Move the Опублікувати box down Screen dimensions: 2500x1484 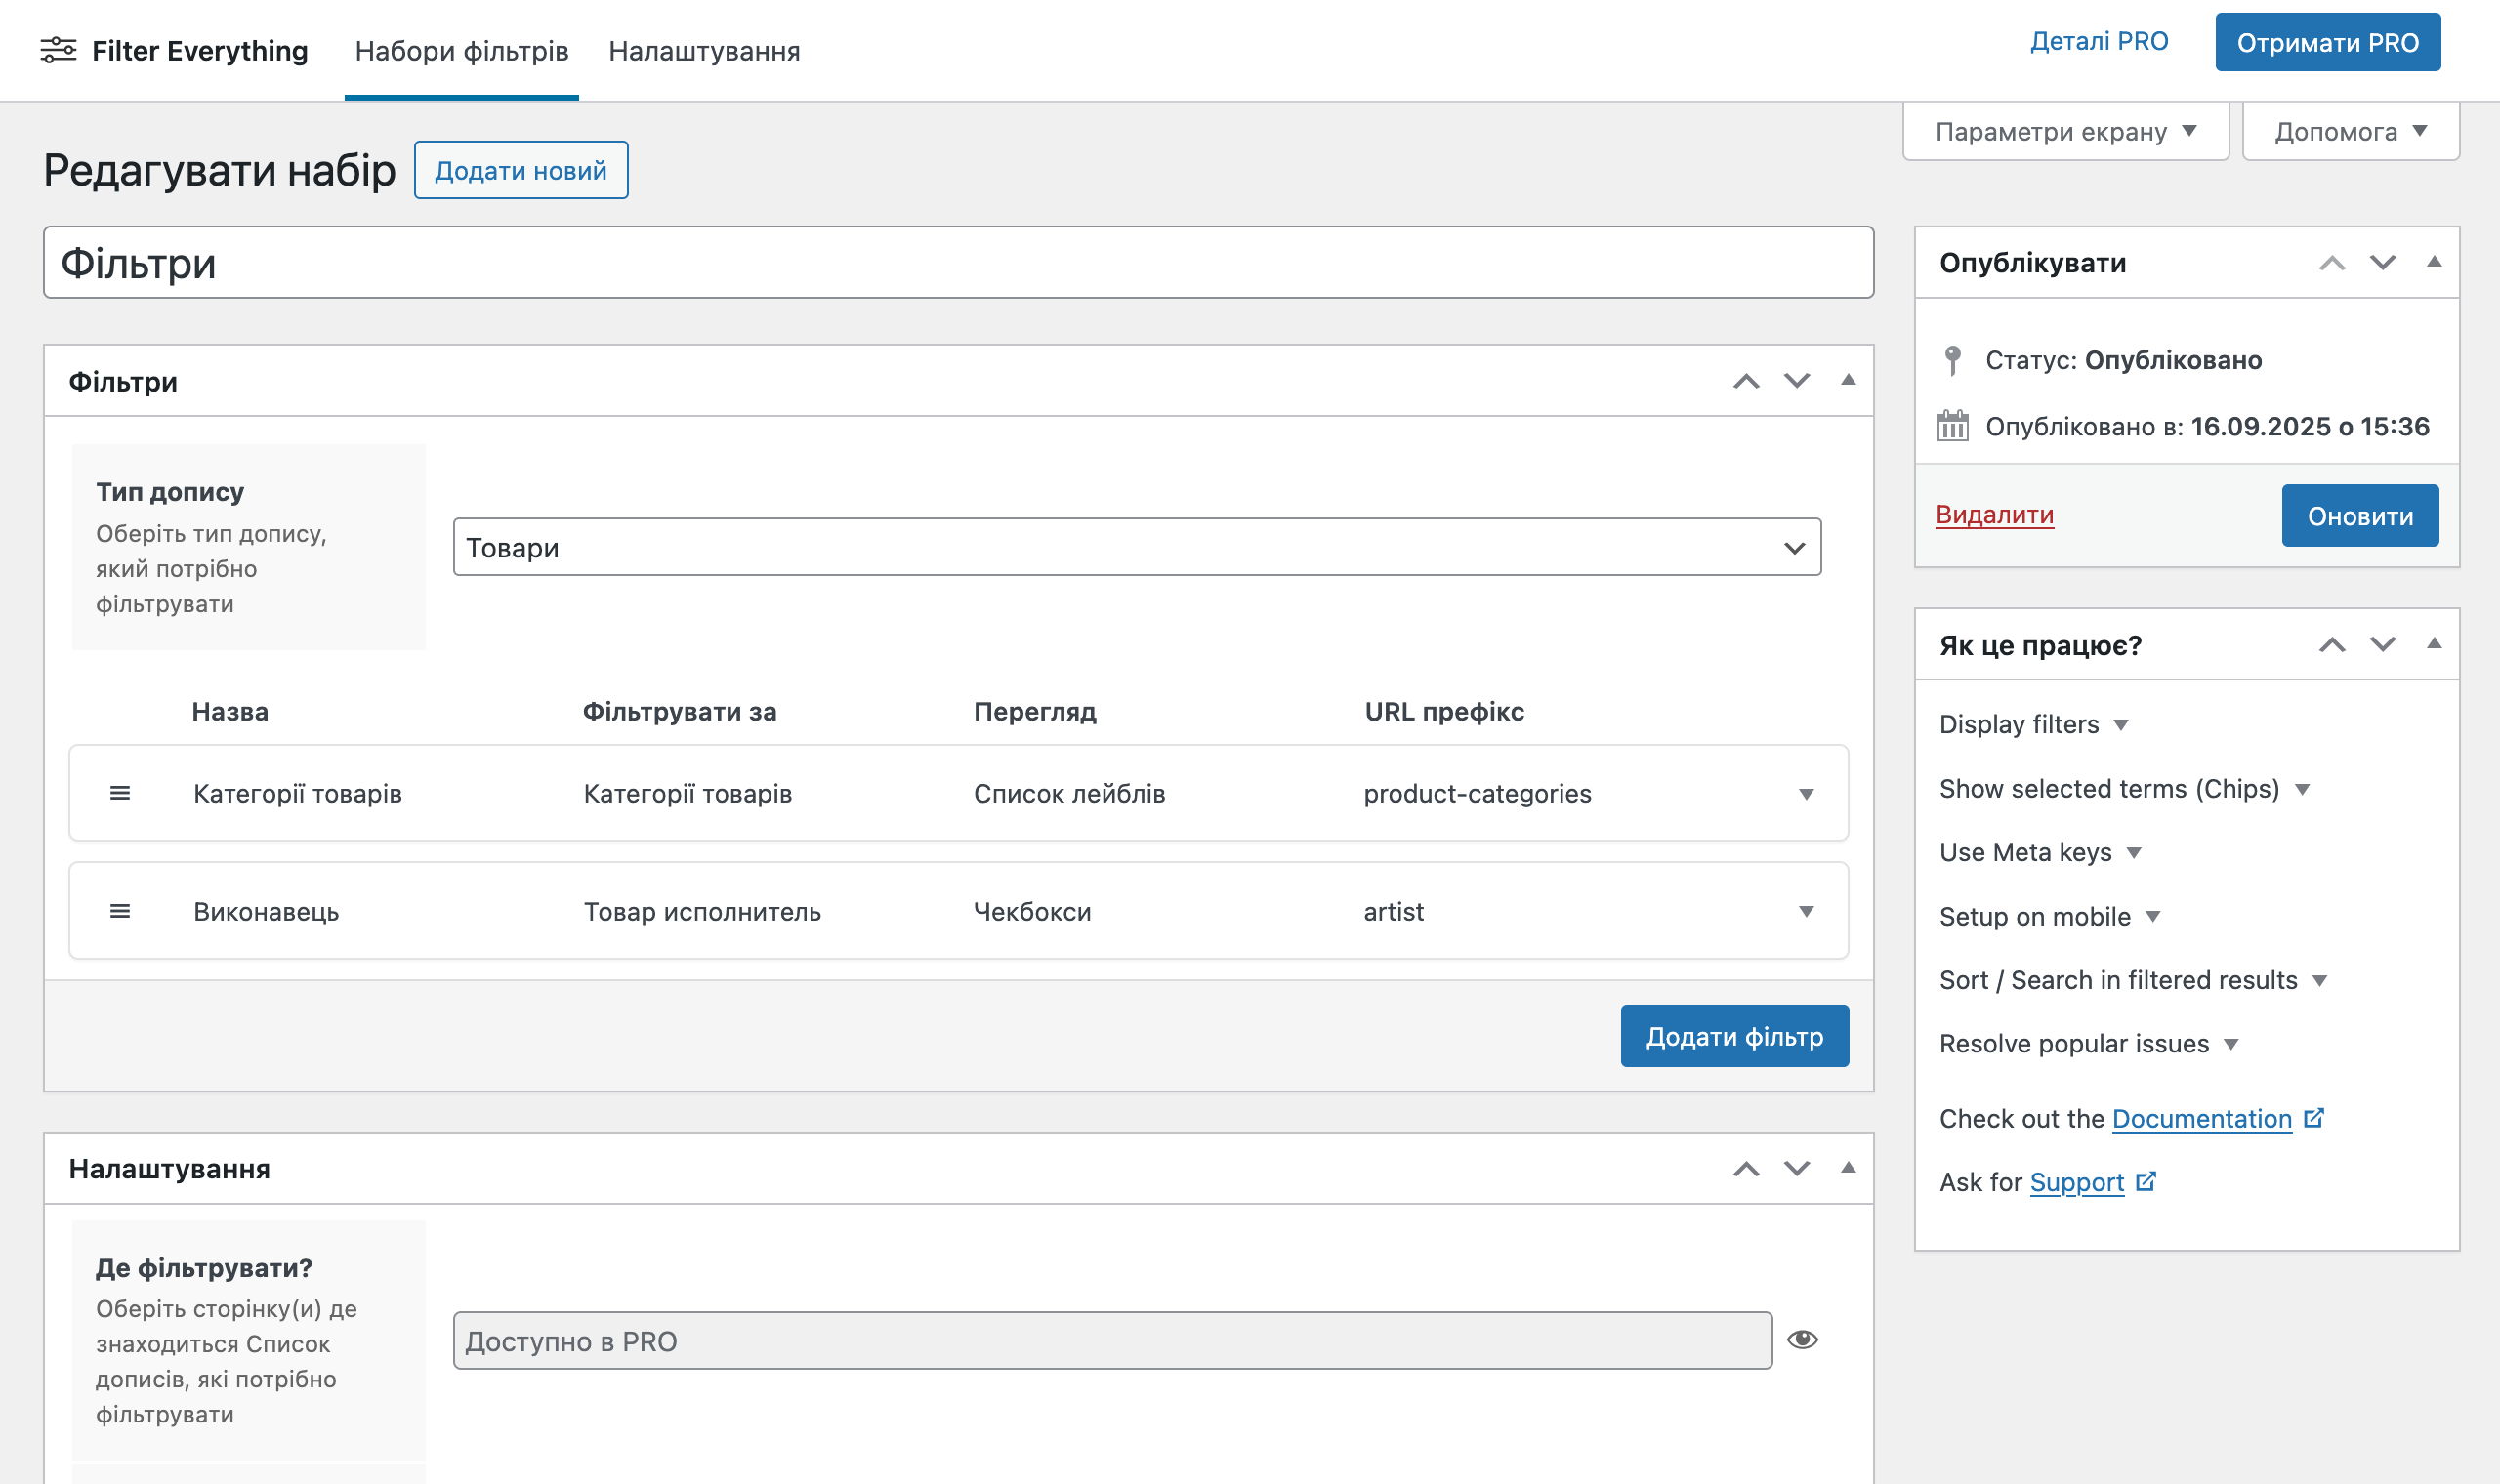(x=2383, y=263)
